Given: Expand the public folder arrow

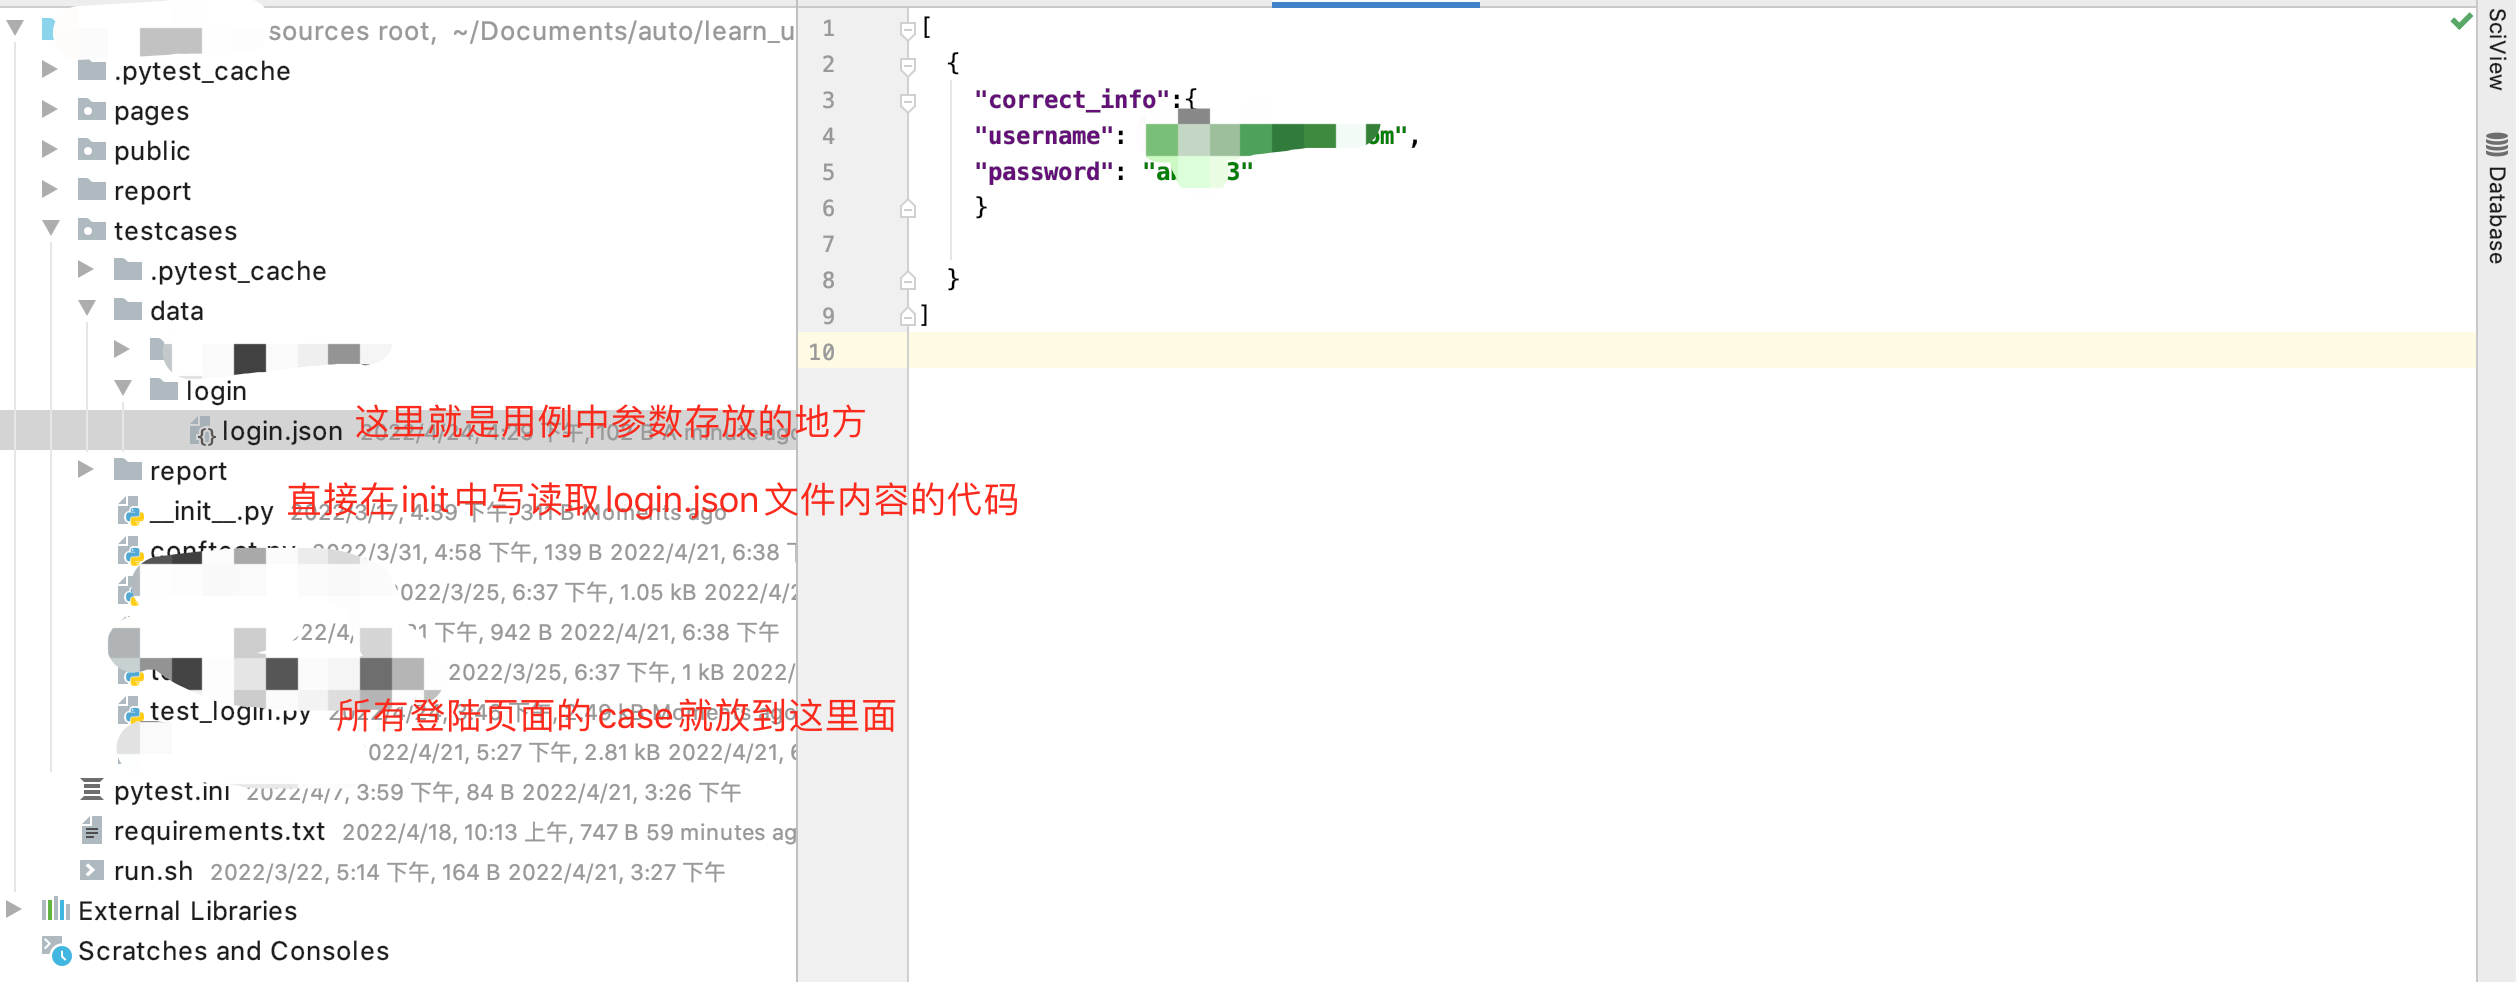Looking at the screenshot, I should point(49,150).
